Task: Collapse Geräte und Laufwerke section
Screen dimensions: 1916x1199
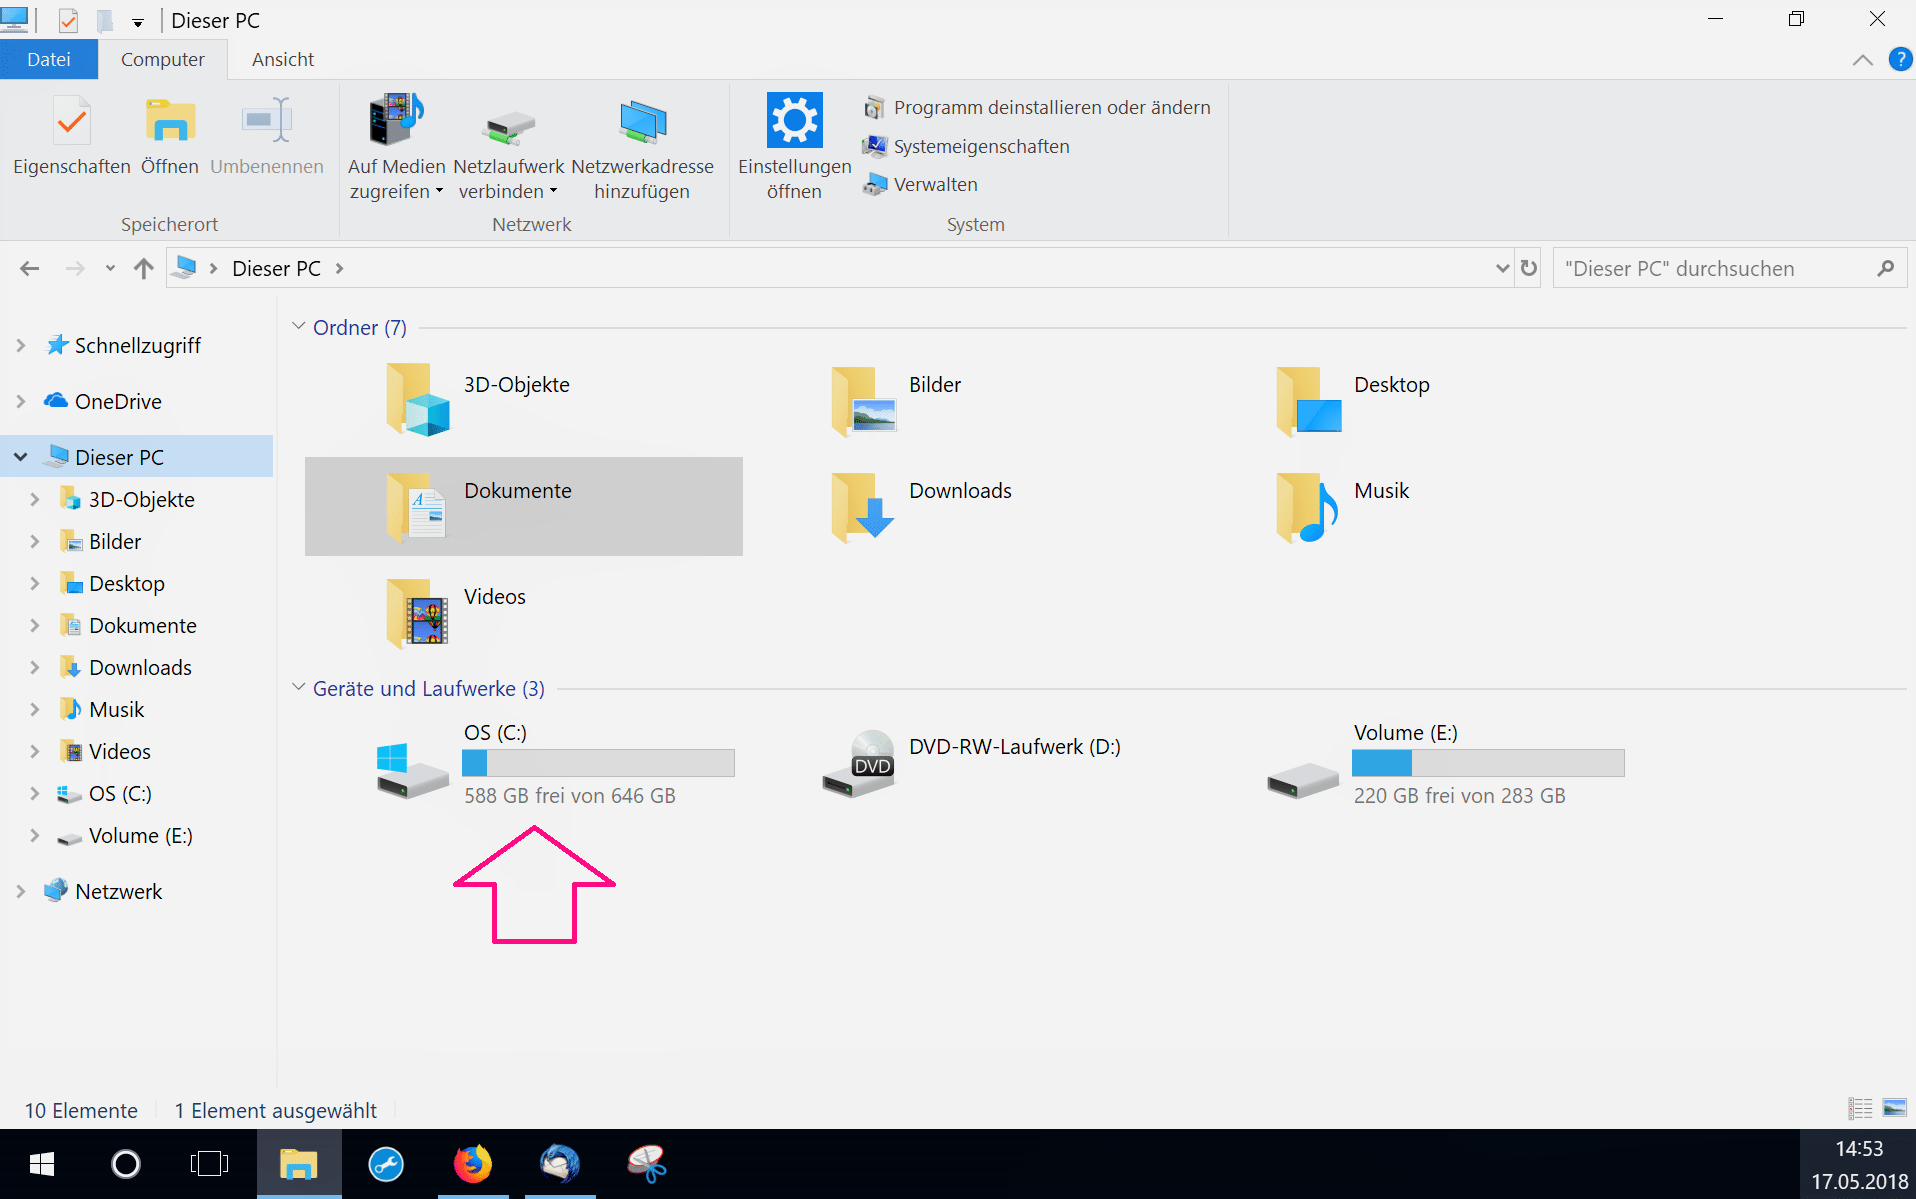Action: click(x=298, y=686)
